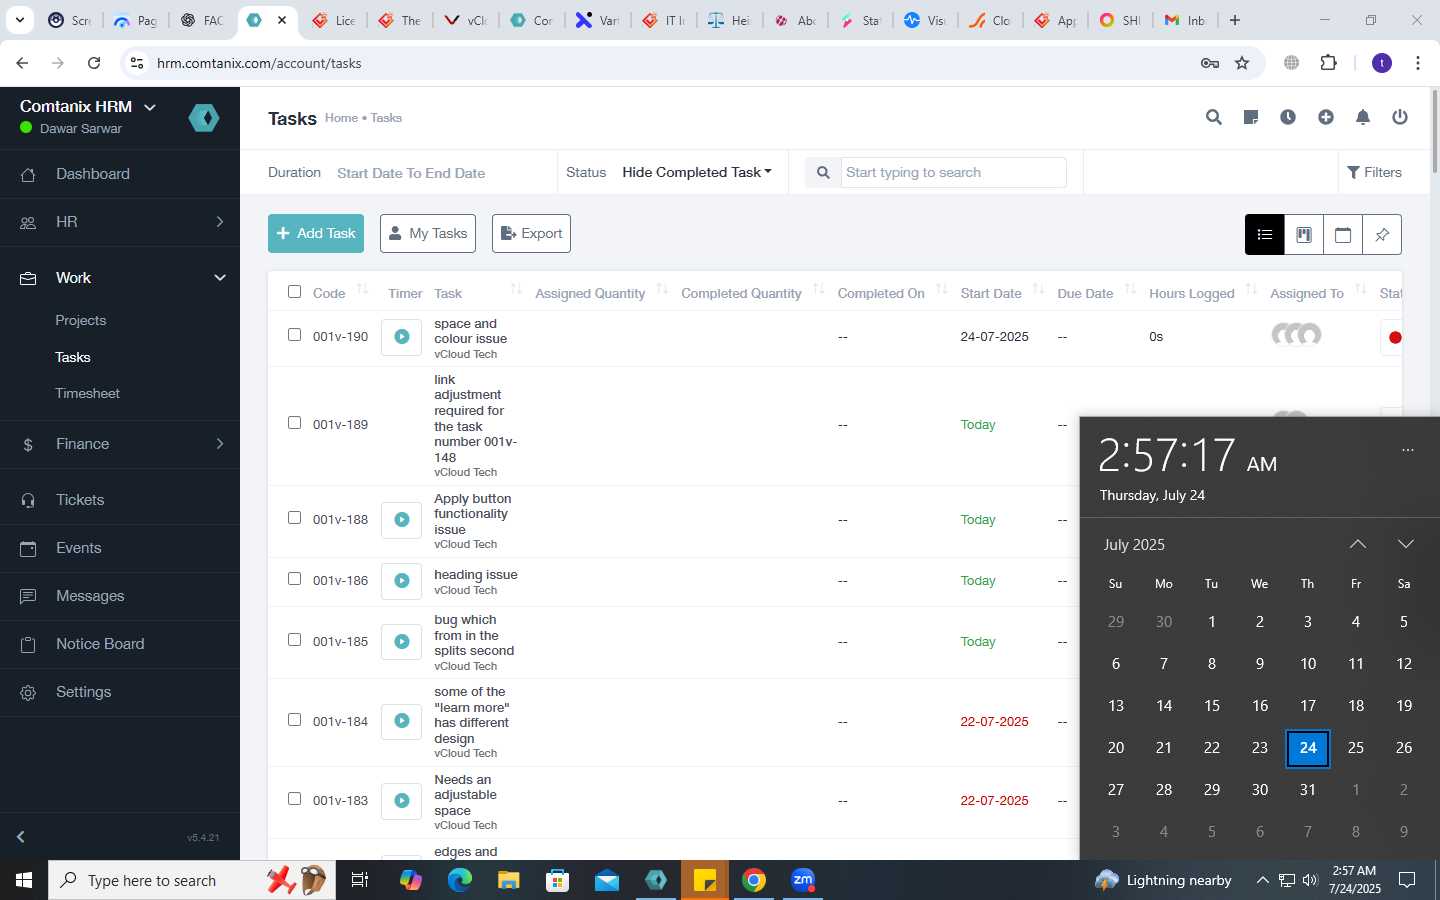
Task: Open sticky notes icon in the header
Action: tap(1251, 117)
